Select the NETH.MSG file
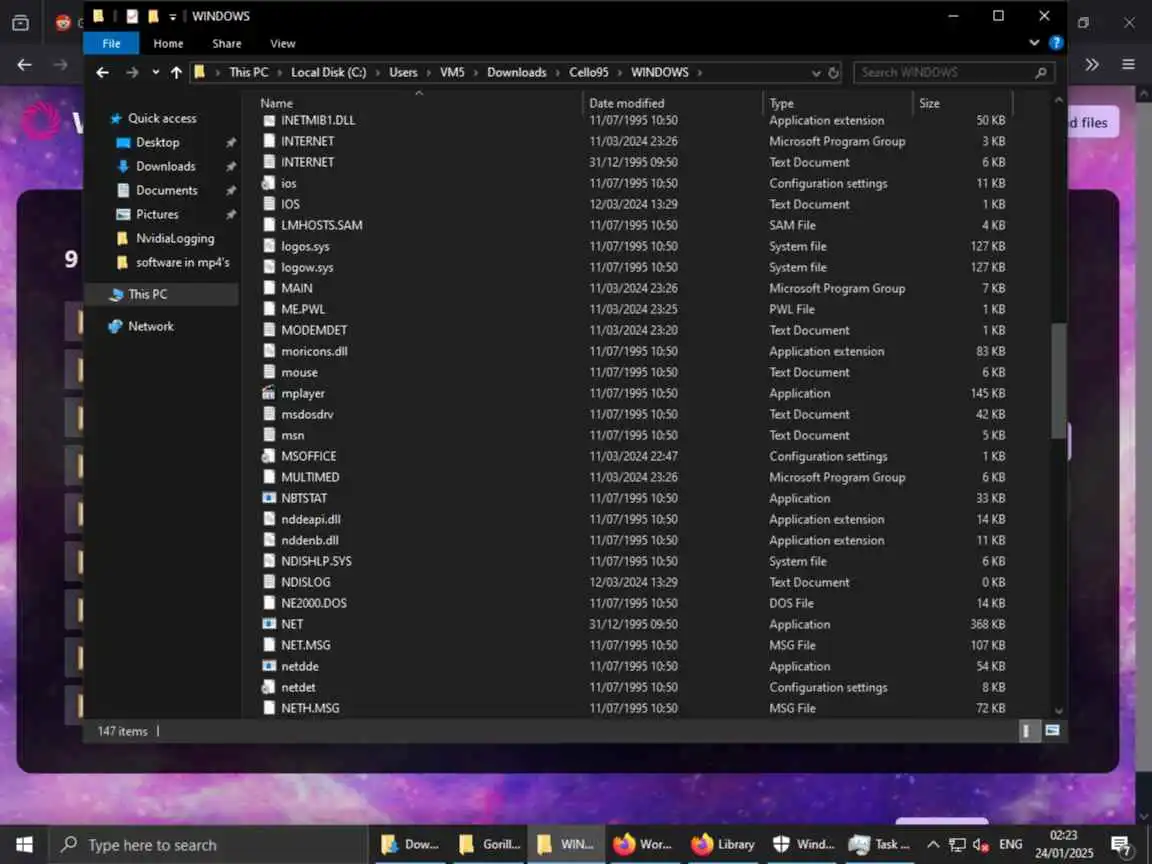 pos(310,709)
